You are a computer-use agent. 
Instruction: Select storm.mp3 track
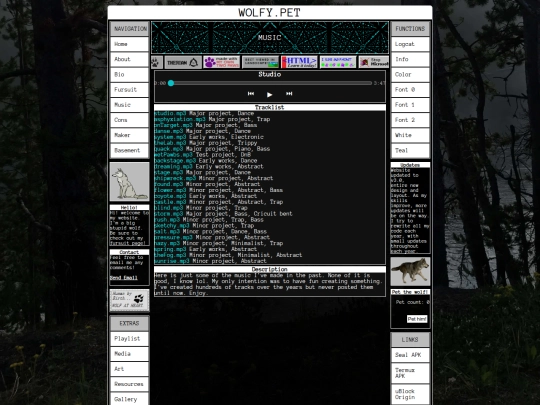pos(168,214)
